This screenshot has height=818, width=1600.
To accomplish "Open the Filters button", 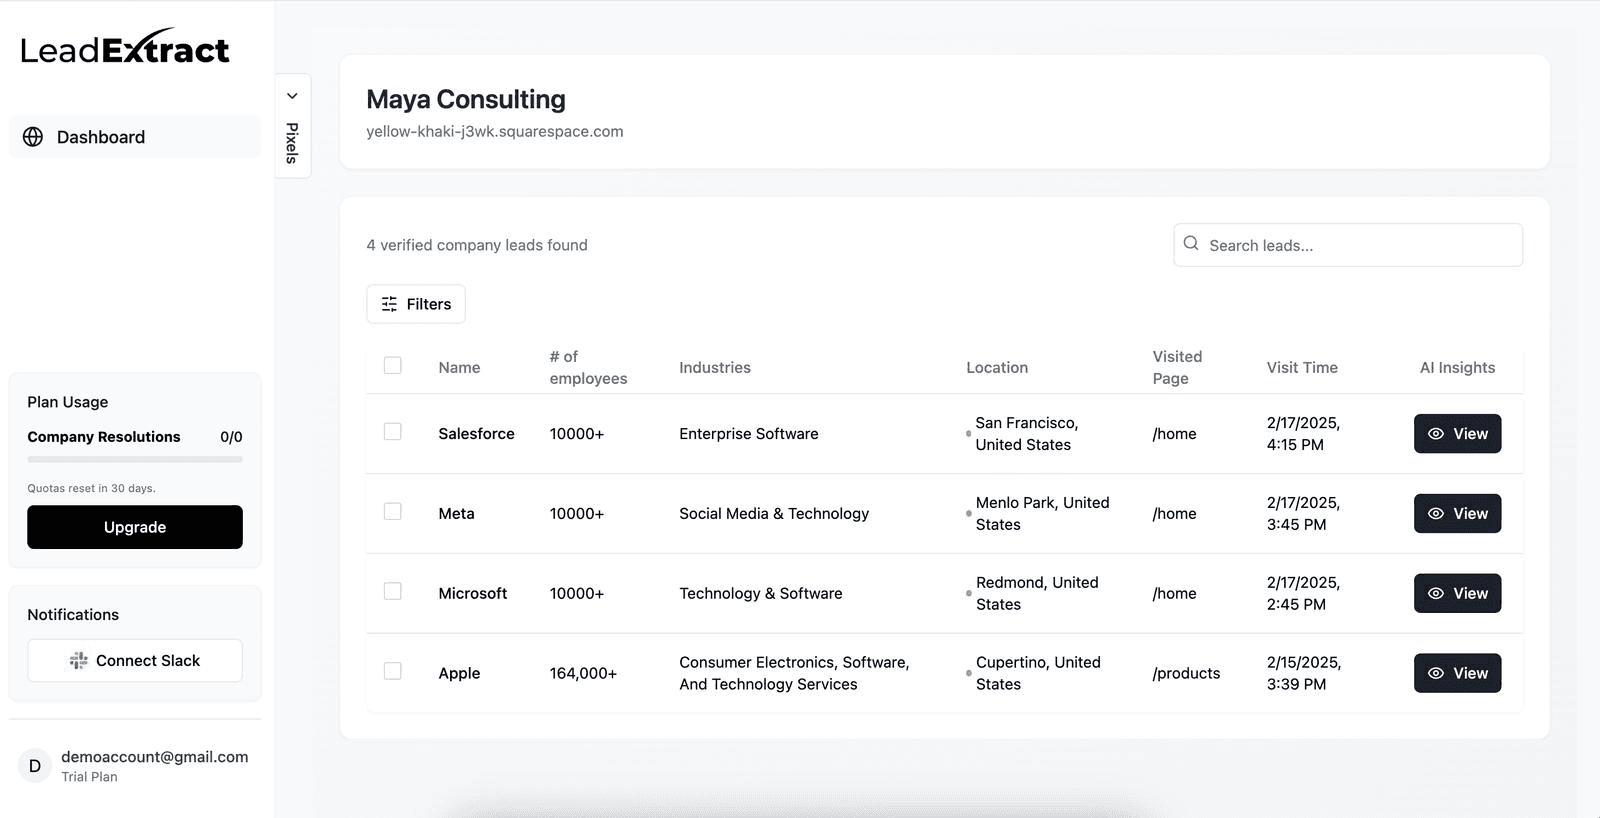I will (416, 304).
